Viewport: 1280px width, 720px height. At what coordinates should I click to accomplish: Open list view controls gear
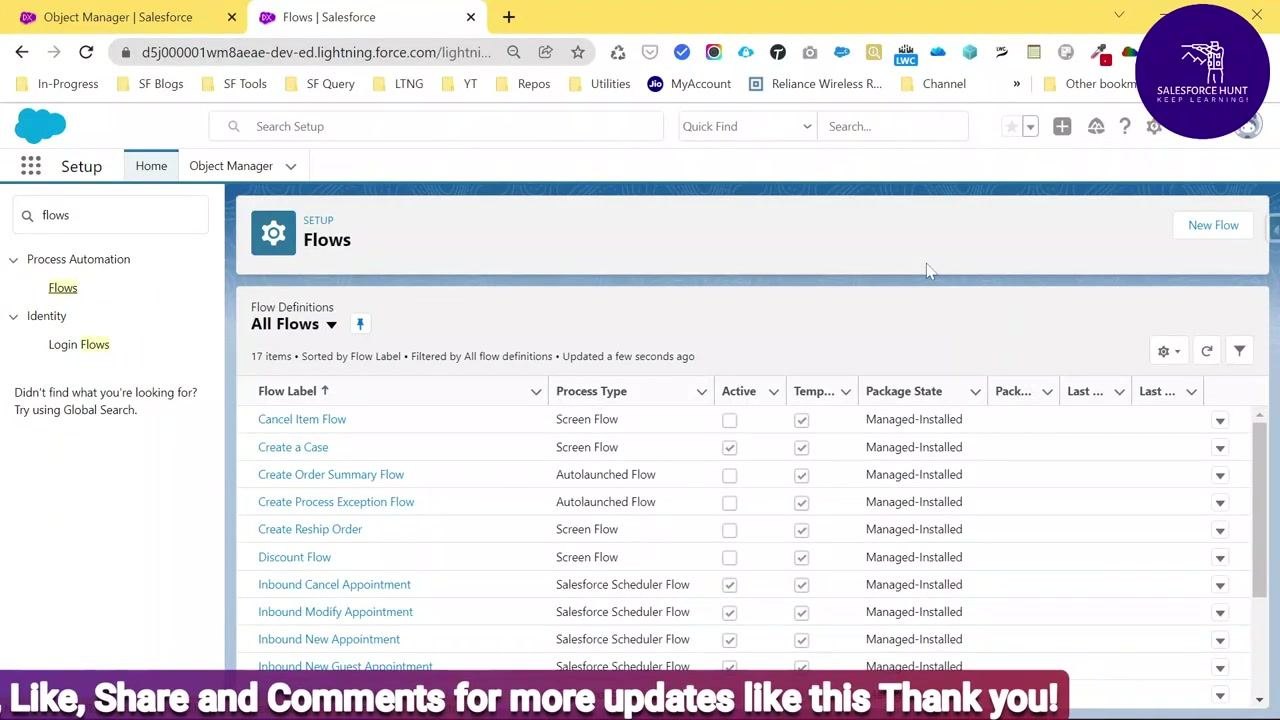(1168, 351)
